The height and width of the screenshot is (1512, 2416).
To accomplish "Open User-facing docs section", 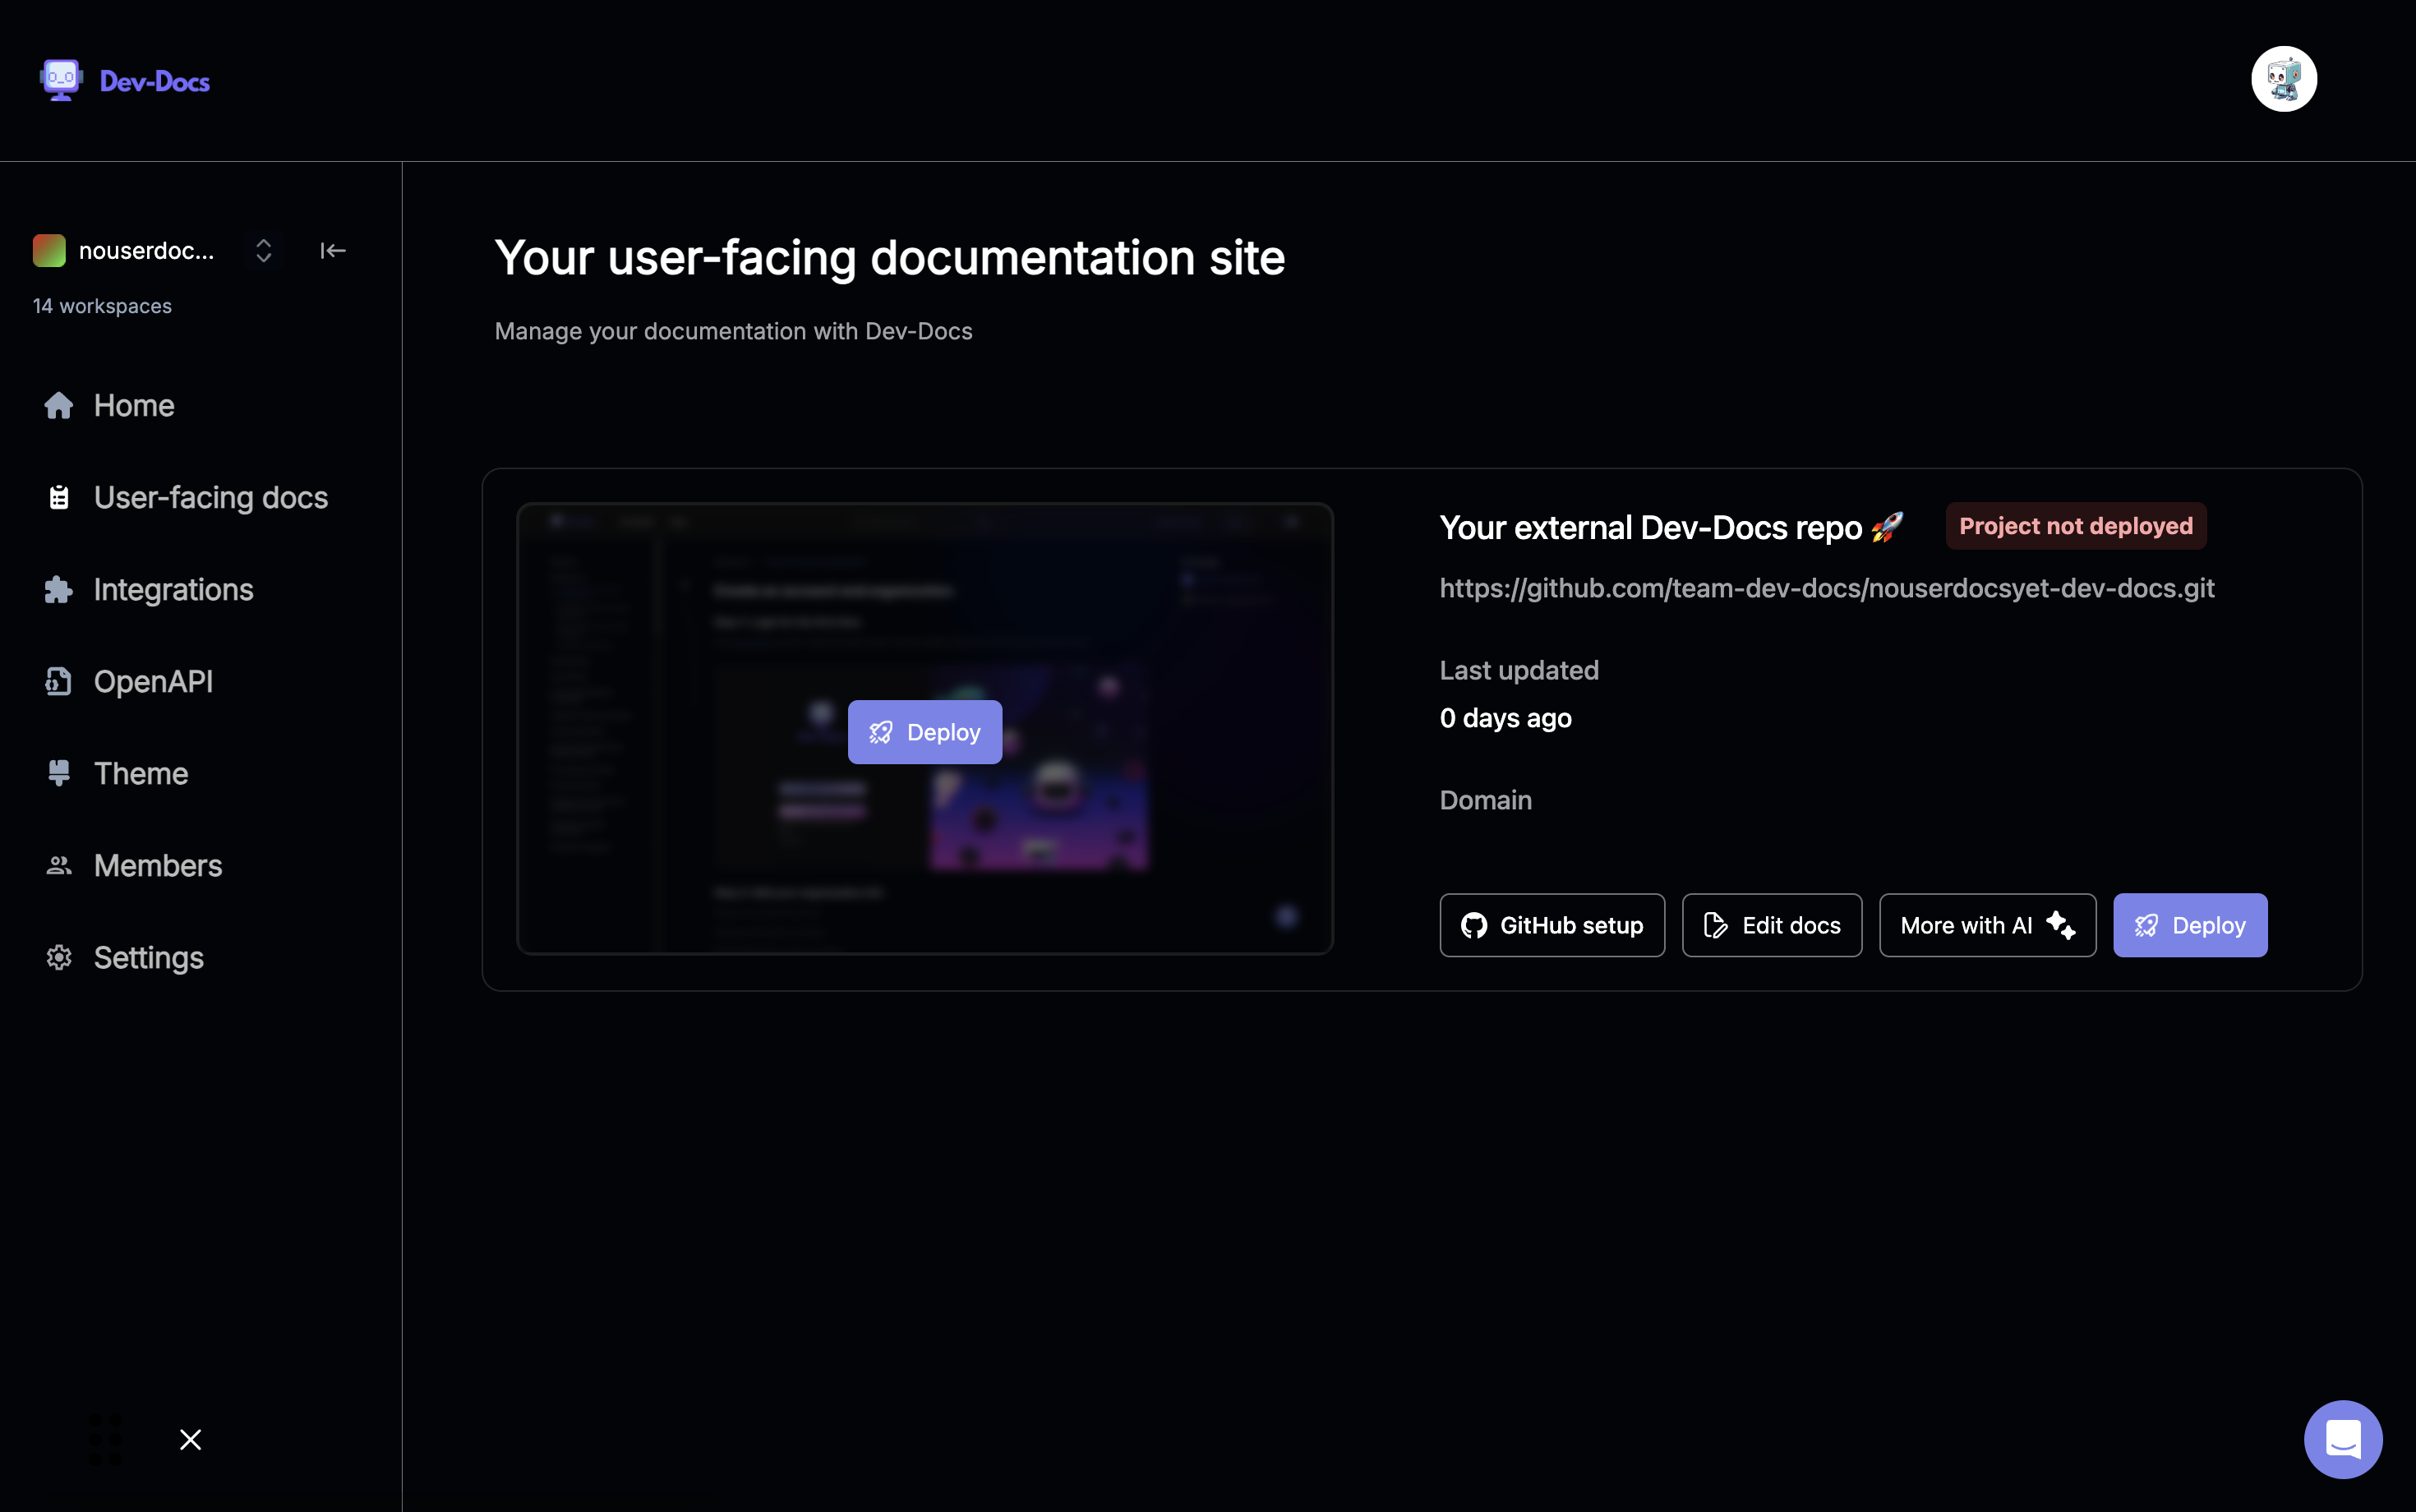I will pyautogui.click(x=210, y=497).
